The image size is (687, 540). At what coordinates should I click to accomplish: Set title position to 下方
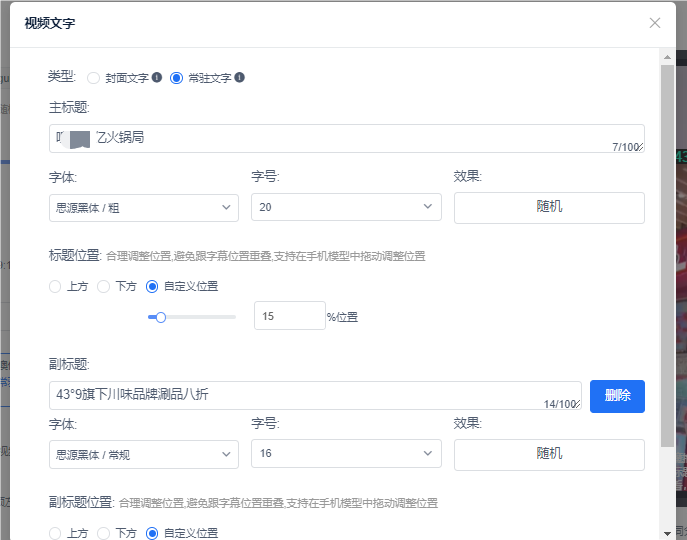click(103, 286)
